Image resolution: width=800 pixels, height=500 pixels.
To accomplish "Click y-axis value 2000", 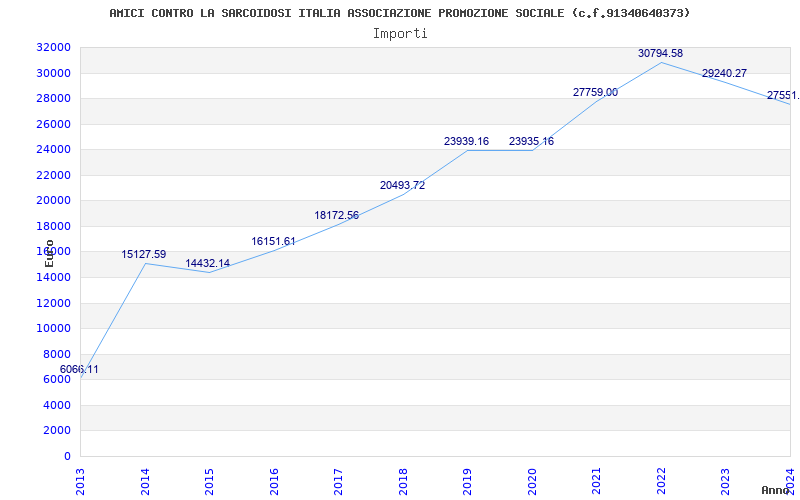I will point(56,431).
